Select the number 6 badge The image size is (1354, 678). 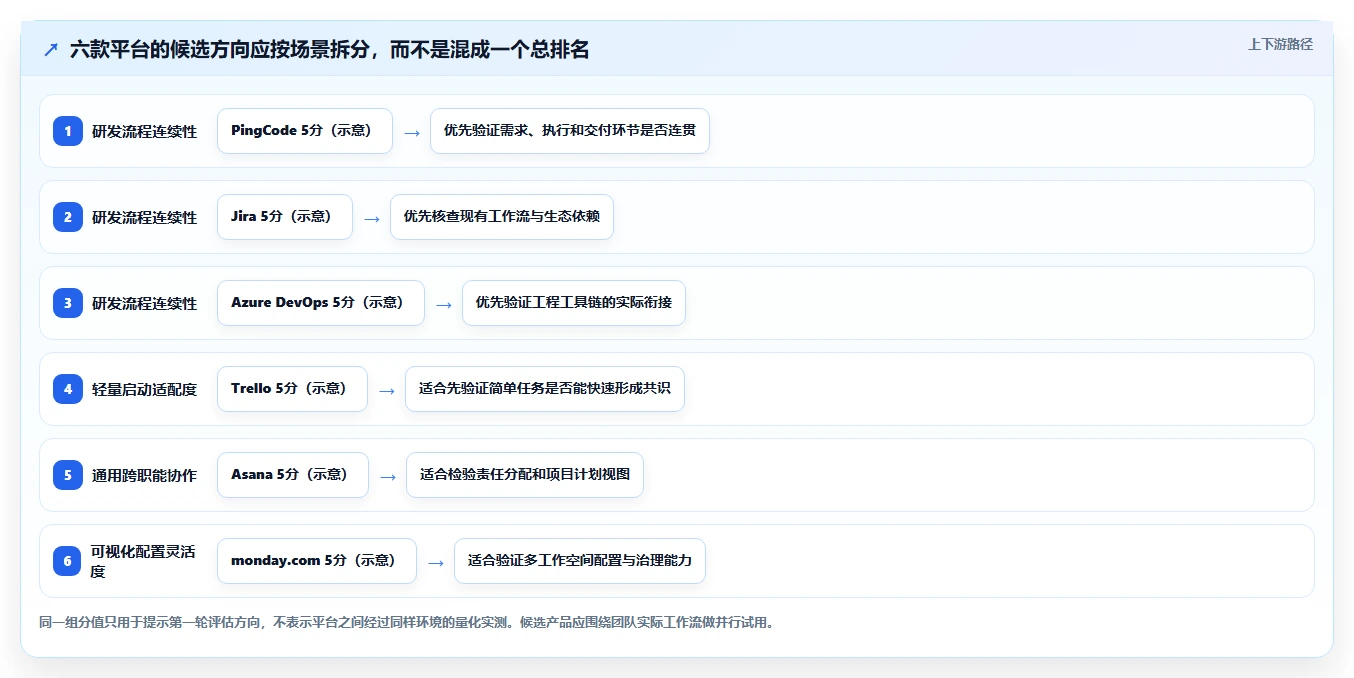[68, 561]
